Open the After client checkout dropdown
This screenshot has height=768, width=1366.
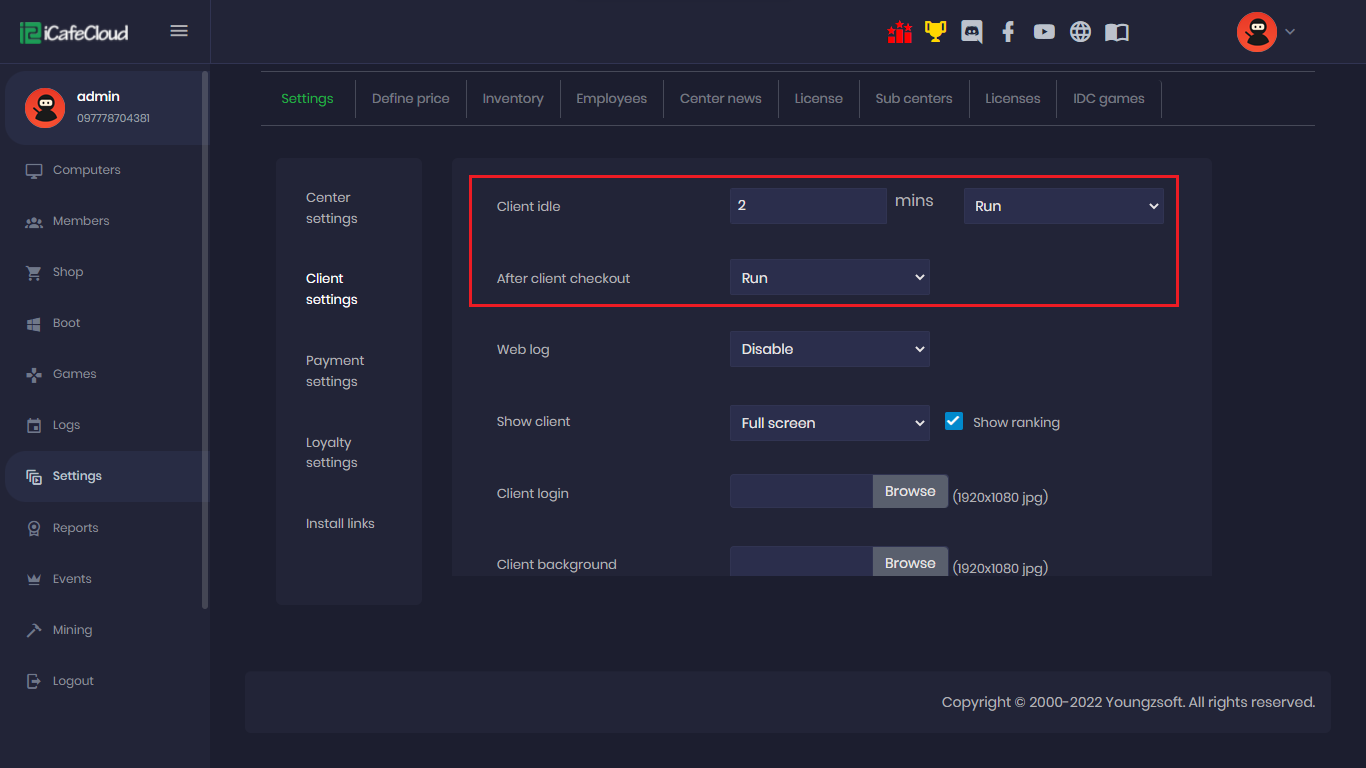pyautogui.click(x=830, y=277)
